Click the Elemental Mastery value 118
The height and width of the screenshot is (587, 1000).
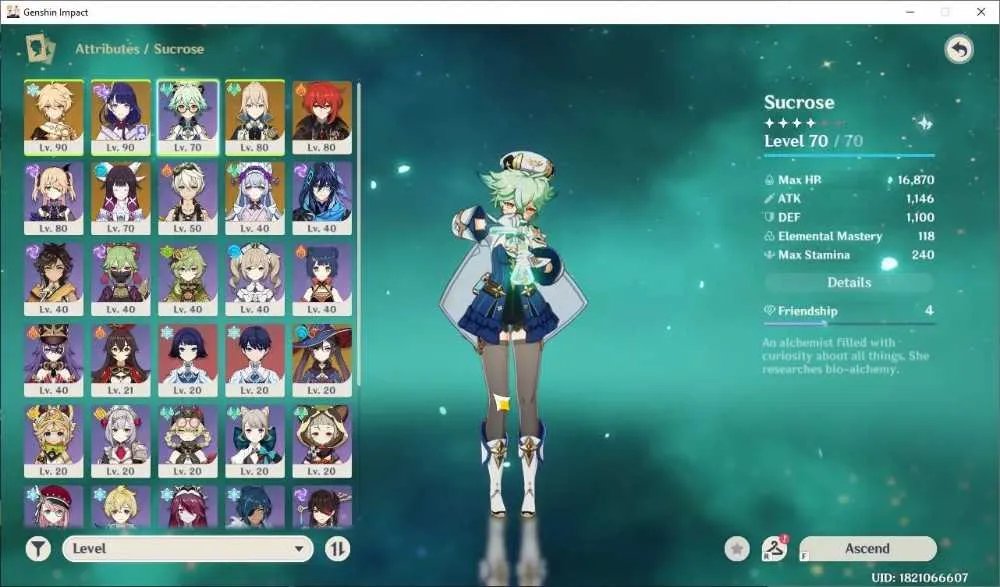[926, 236]
